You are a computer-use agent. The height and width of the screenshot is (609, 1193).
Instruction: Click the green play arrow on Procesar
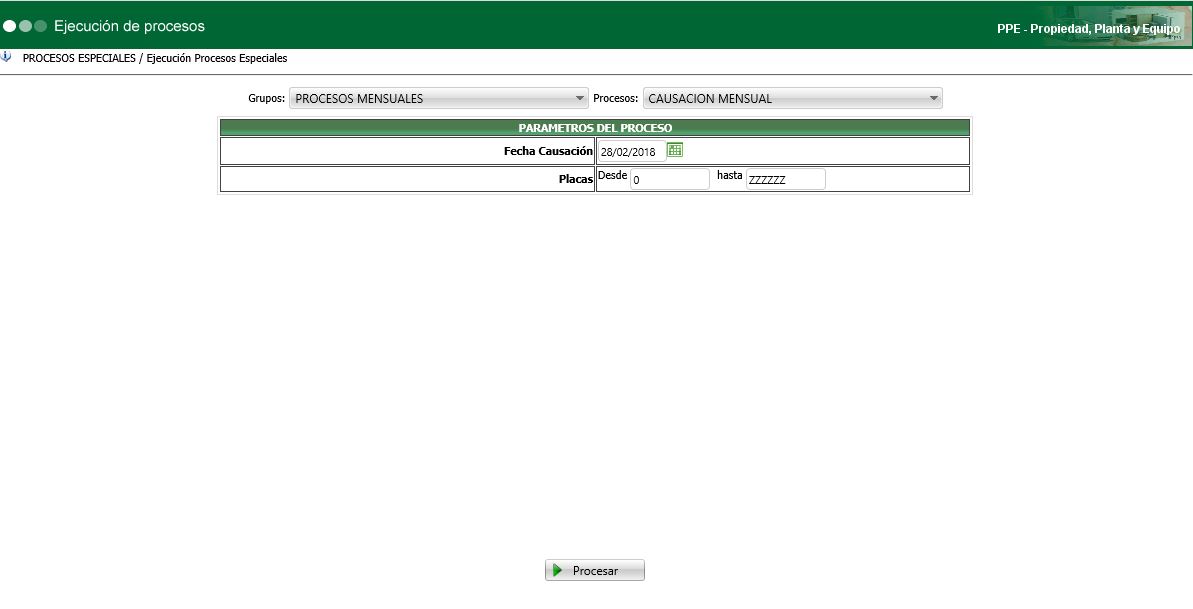tap(558, 570)
